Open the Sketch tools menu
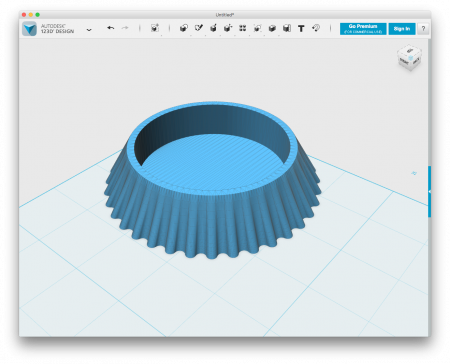 (x=199, y=28)
